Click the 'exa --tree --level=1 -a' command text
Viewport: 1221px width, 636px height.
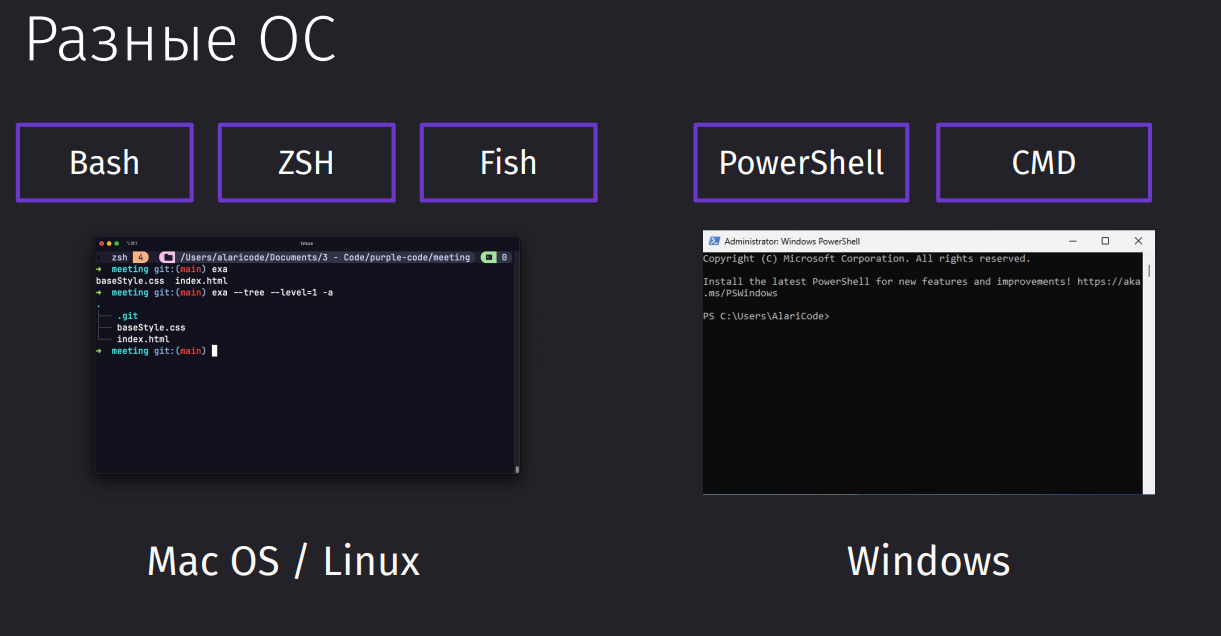click(x=273, y=293)
